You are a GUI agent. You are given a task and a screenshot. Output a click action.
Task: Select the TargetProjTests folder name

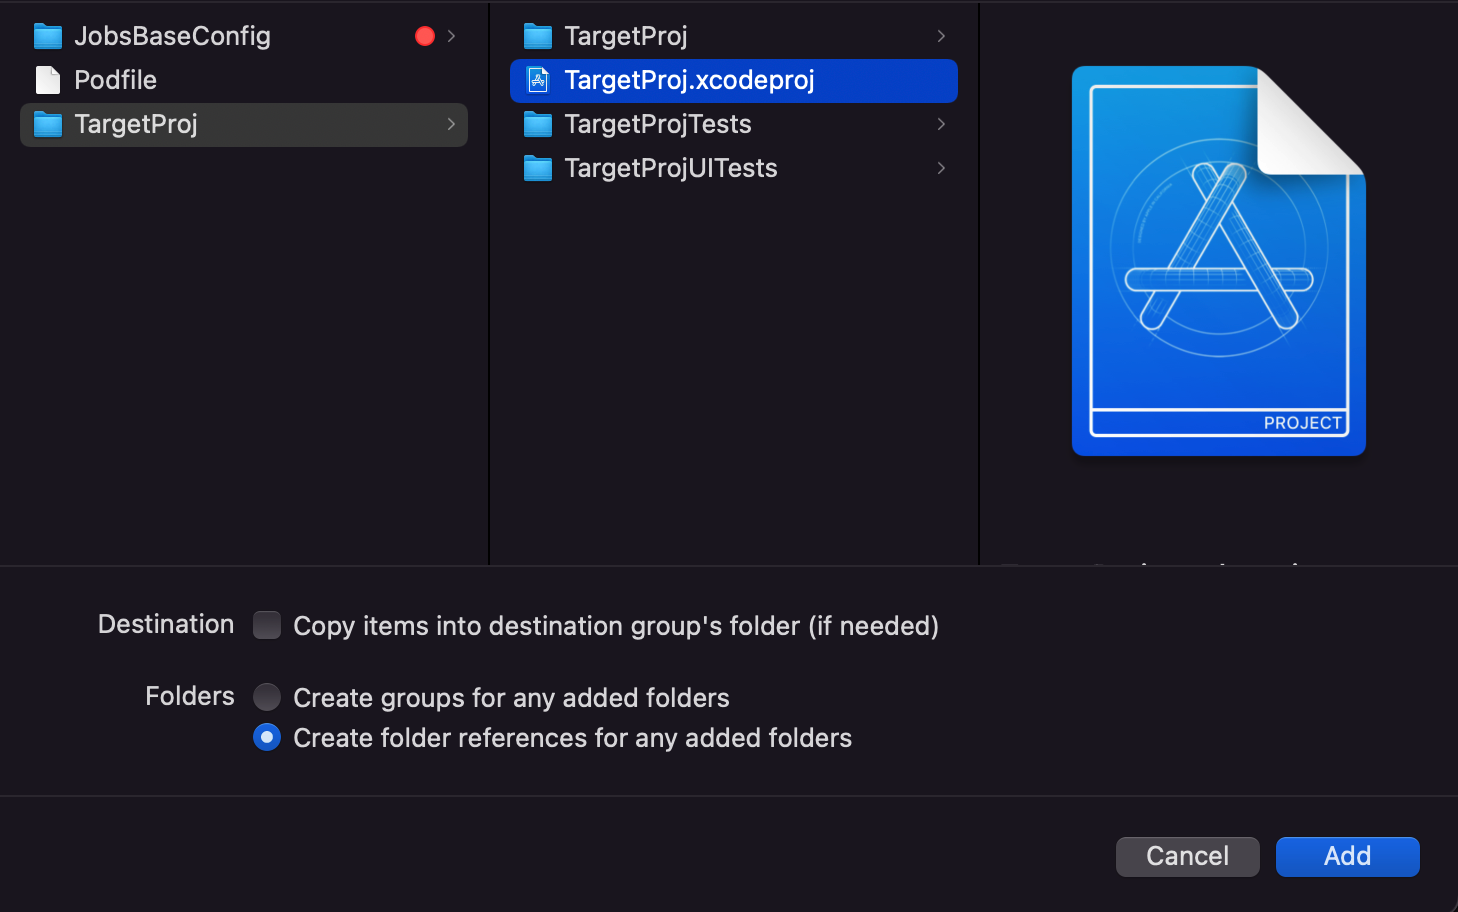point(657,125)
